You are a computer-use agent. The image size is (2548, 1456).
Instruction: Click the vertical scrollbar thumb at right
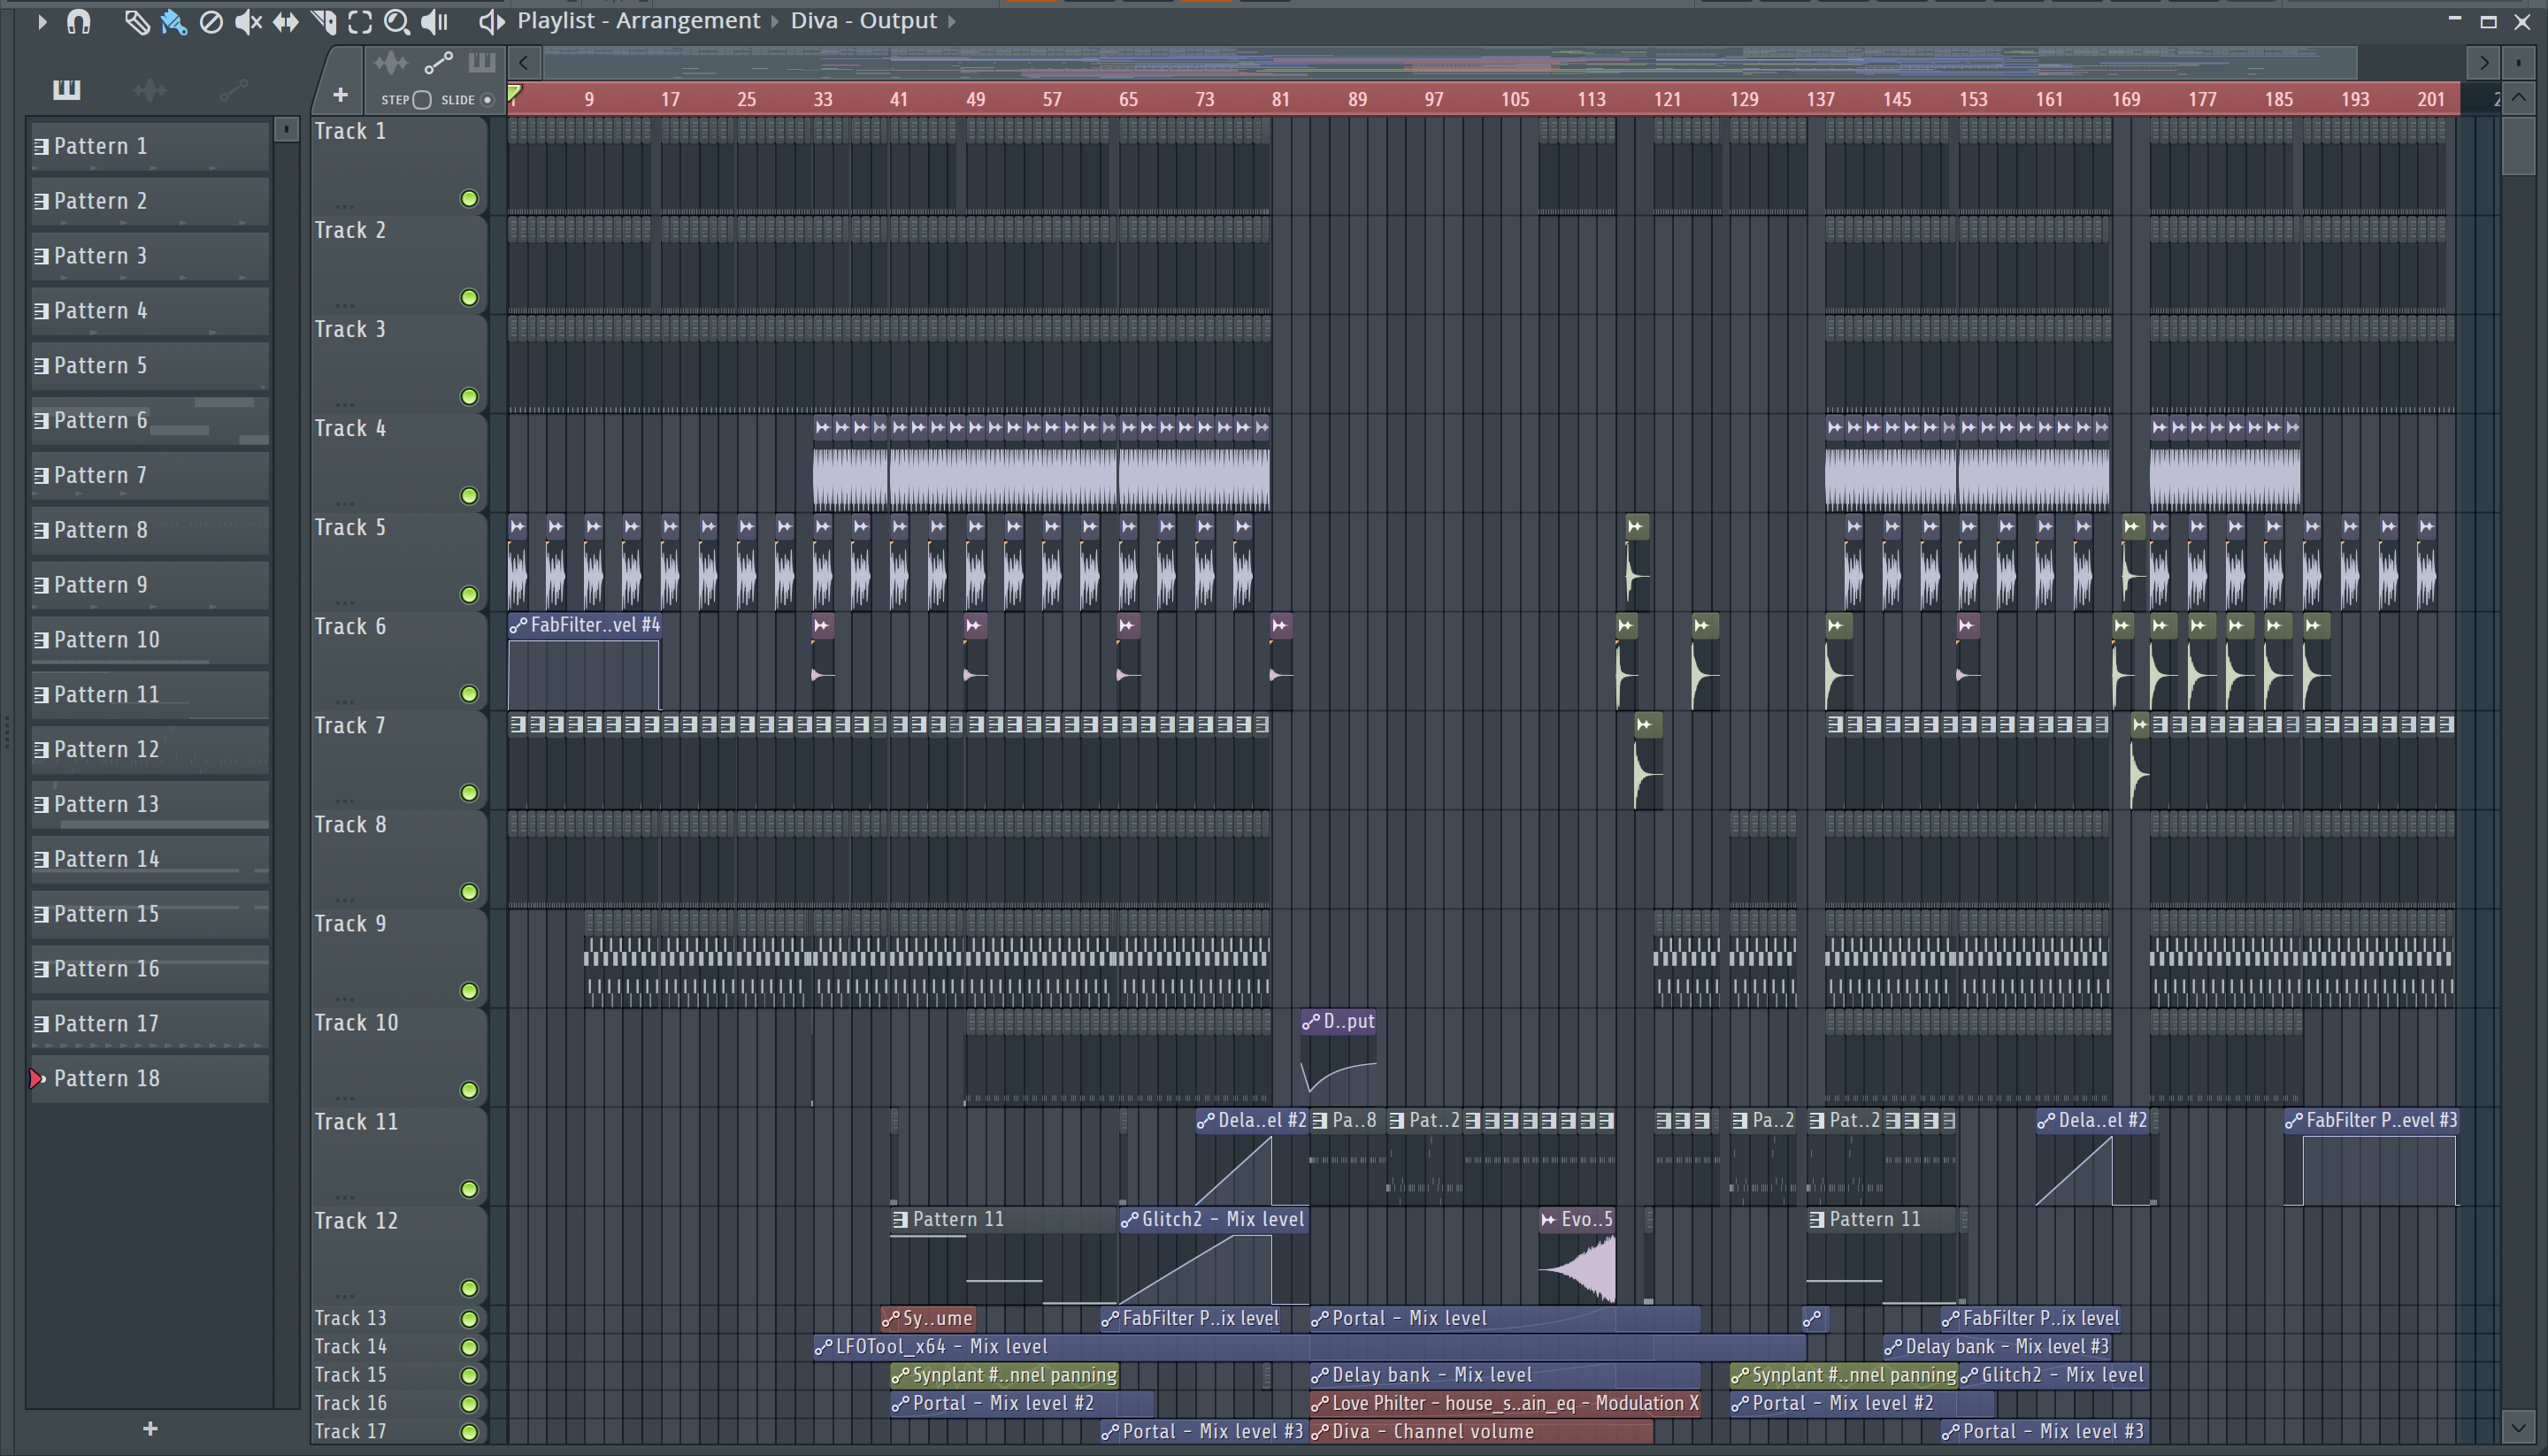(x=2518, y=147)
